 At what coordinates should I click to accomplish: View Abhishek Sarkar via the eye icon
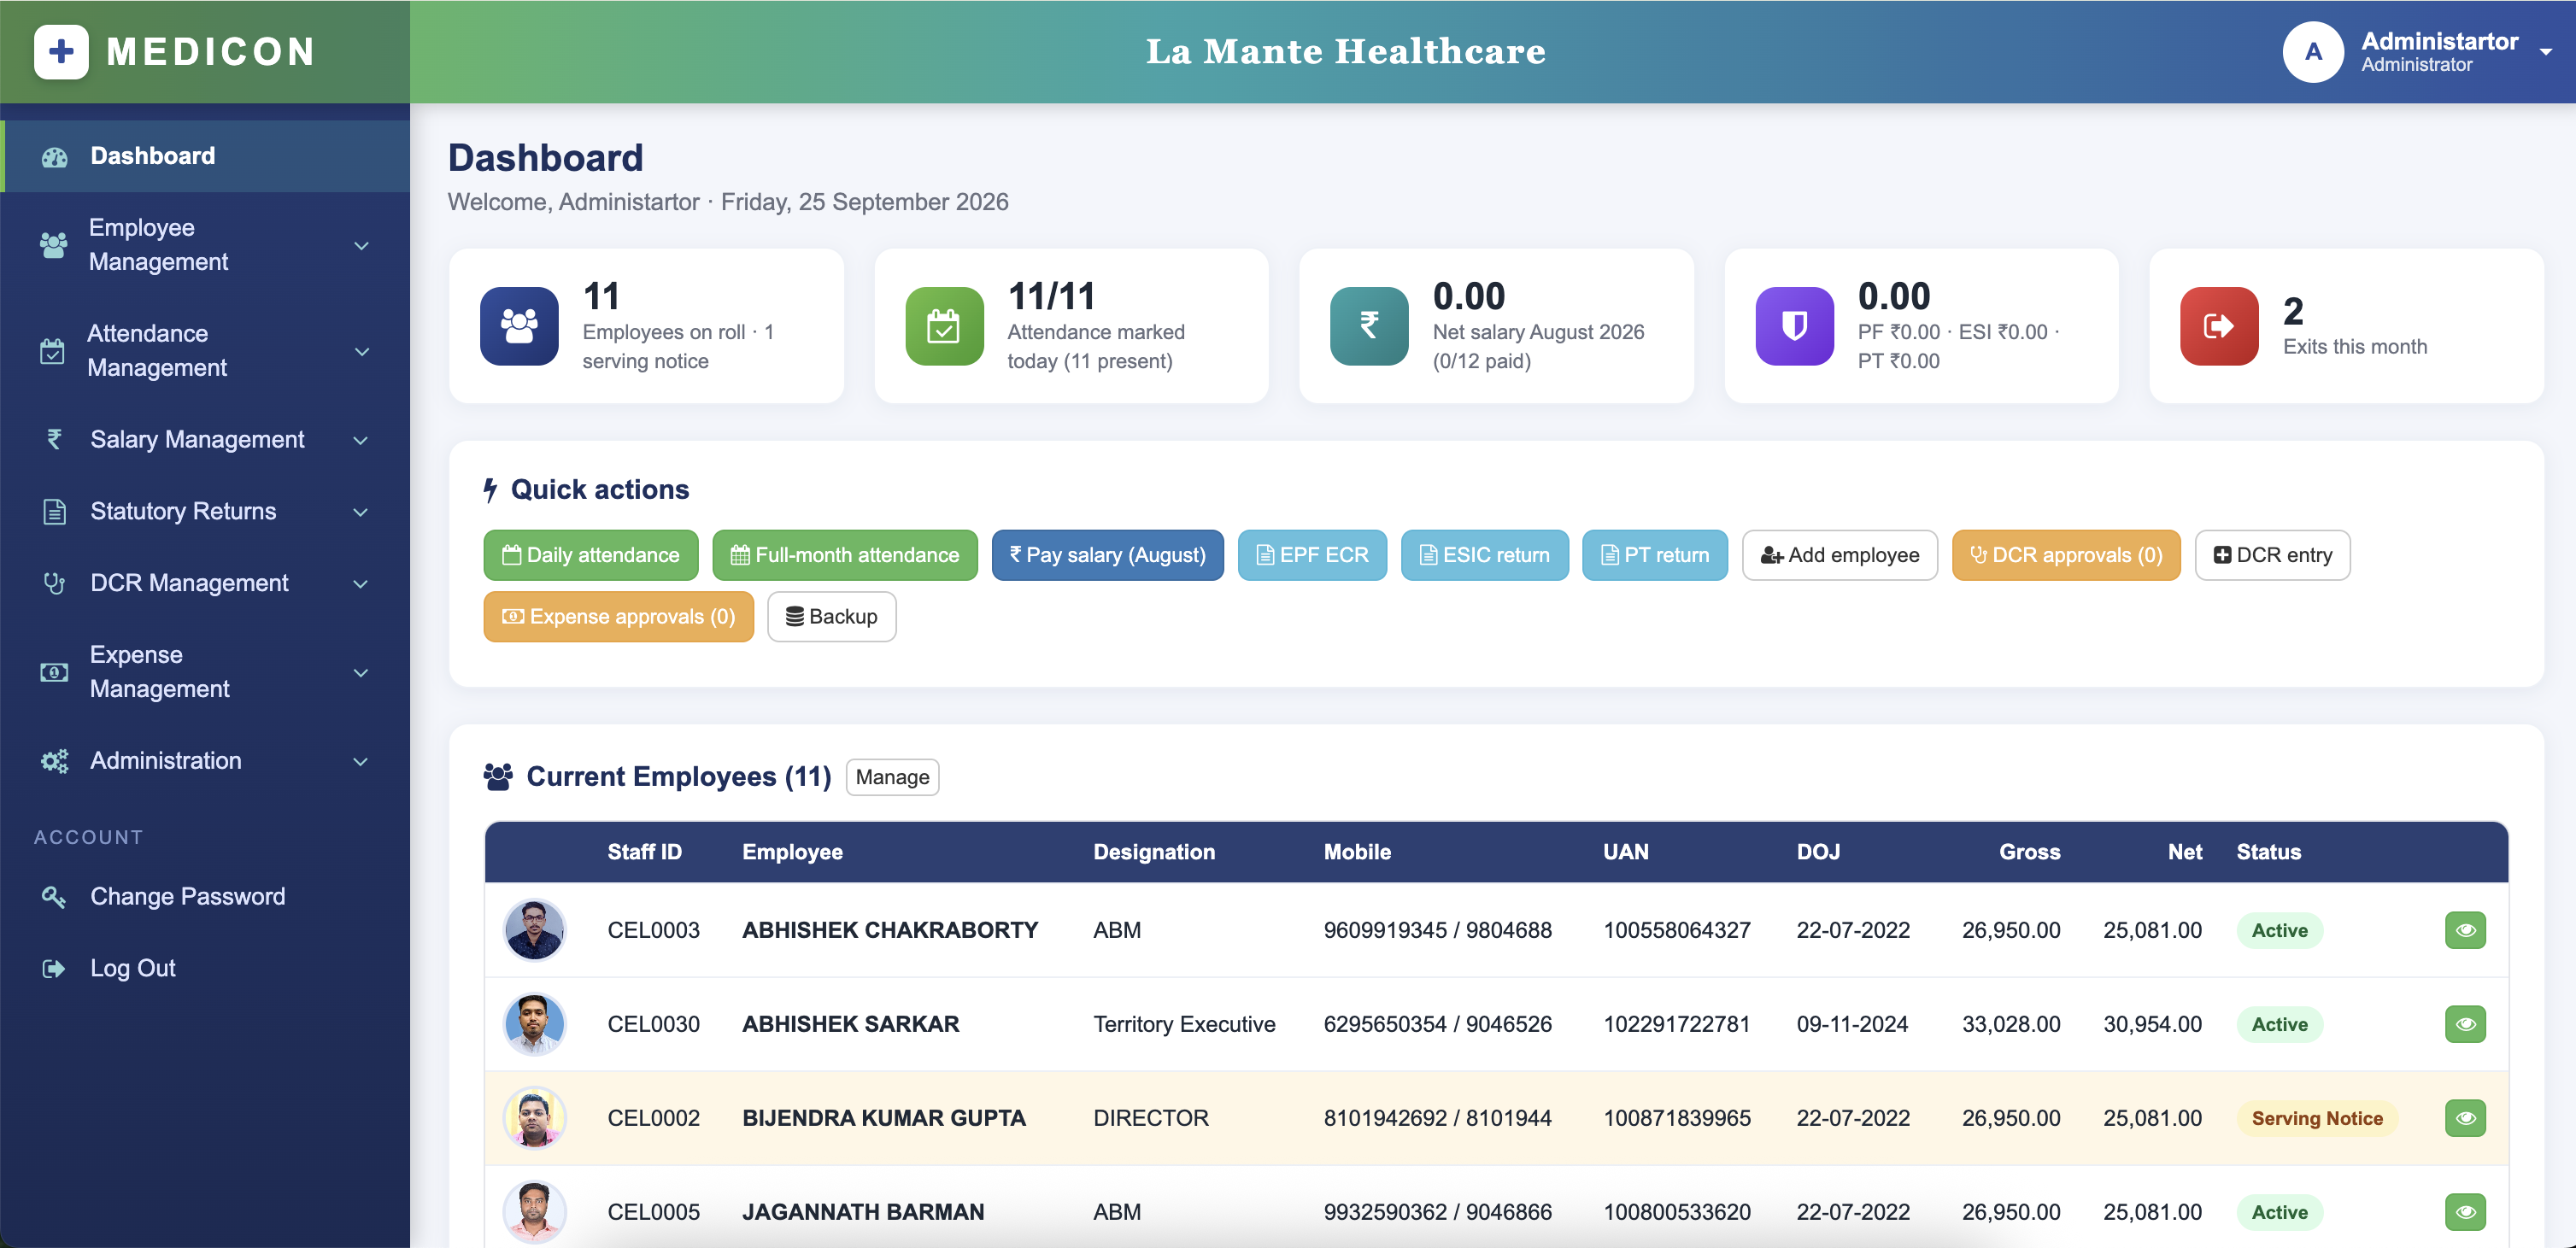coord(2465,1024)
